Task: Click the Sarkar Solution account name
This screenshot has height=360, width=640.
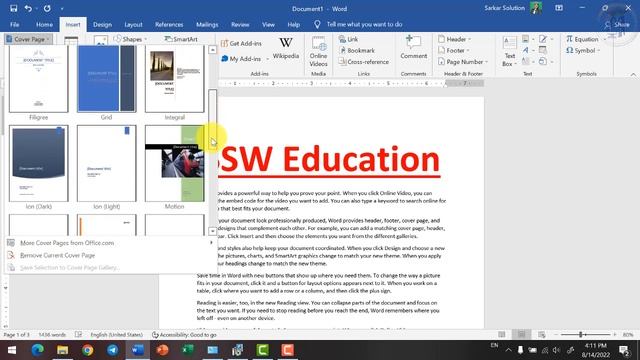Action: tap(504, 8)
